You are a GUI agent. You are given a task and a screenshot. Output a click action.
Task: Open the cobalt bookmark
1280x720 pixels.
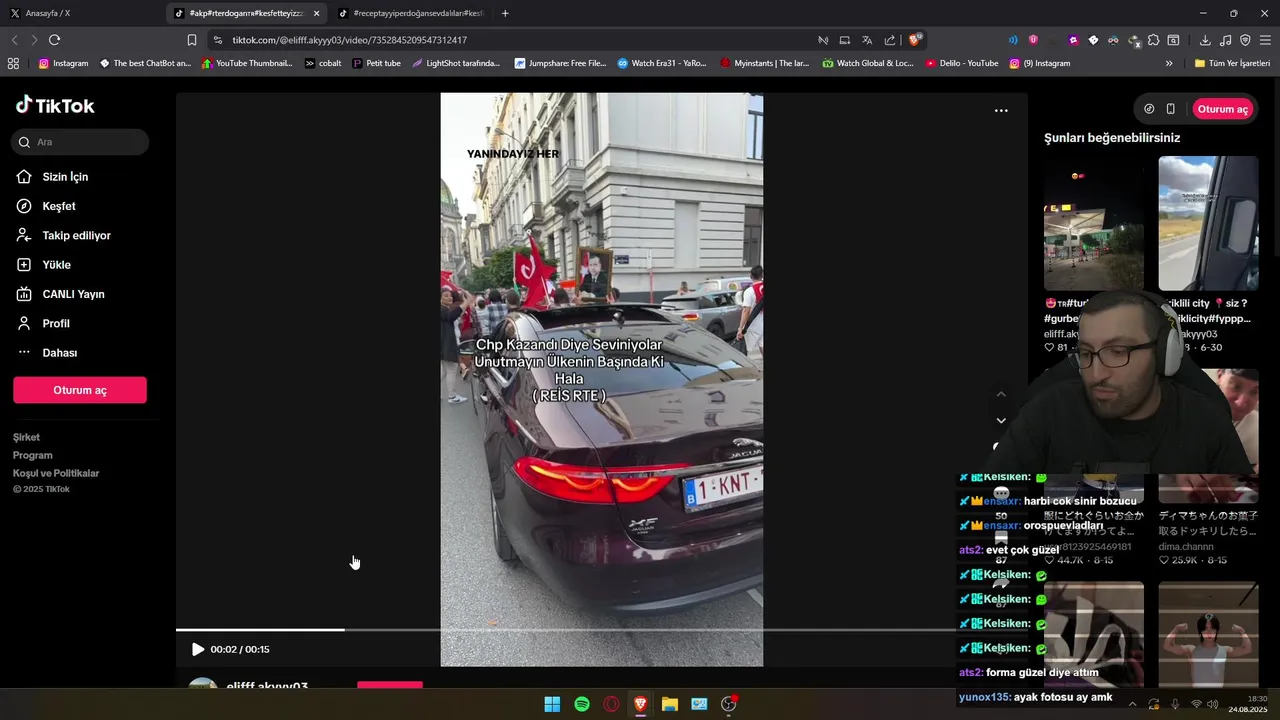coord(323,63)
